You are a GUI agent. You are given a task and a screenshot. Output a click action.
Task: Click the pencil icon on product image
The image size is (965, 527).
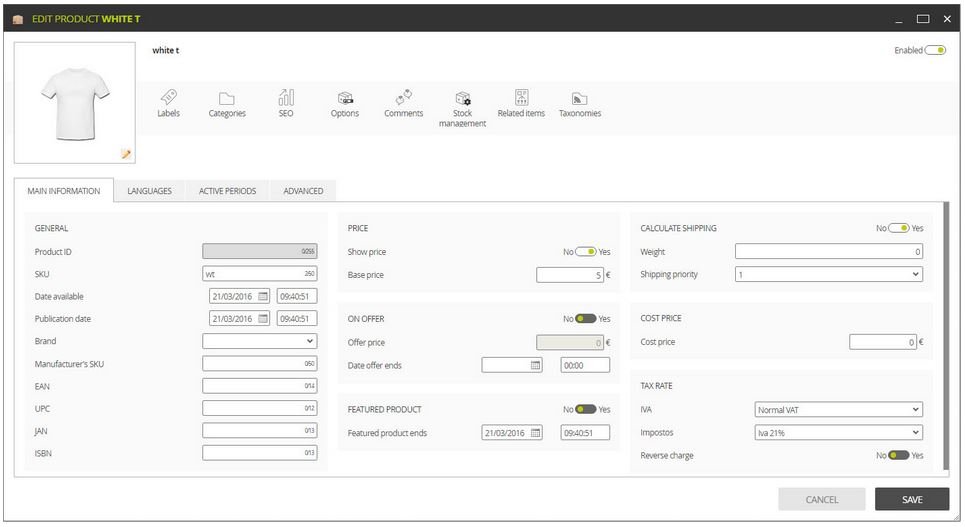(x=126, y=154)
